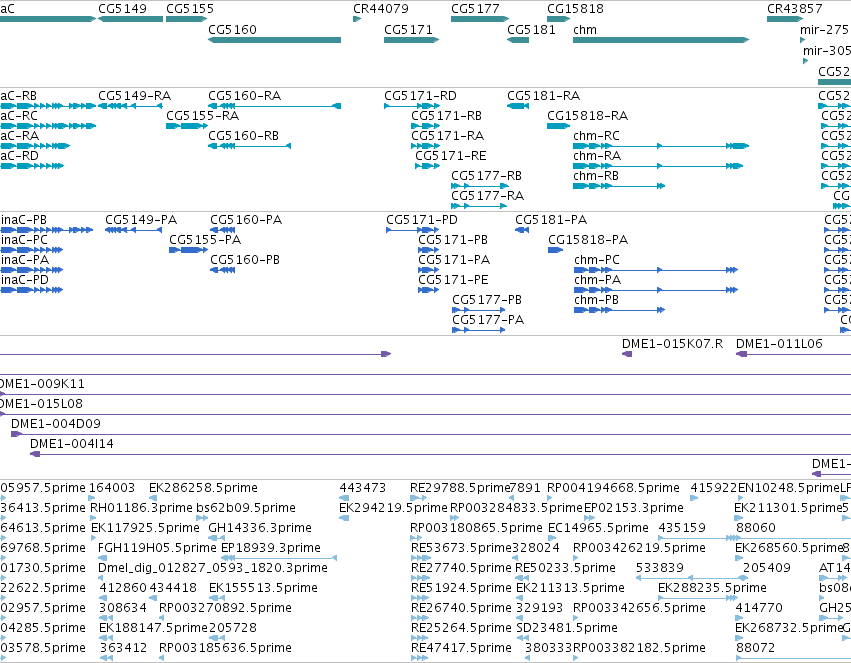Select the CG5160-RA transcript
The width and height of the screenshot is (851, 663).
pos(274,106)
